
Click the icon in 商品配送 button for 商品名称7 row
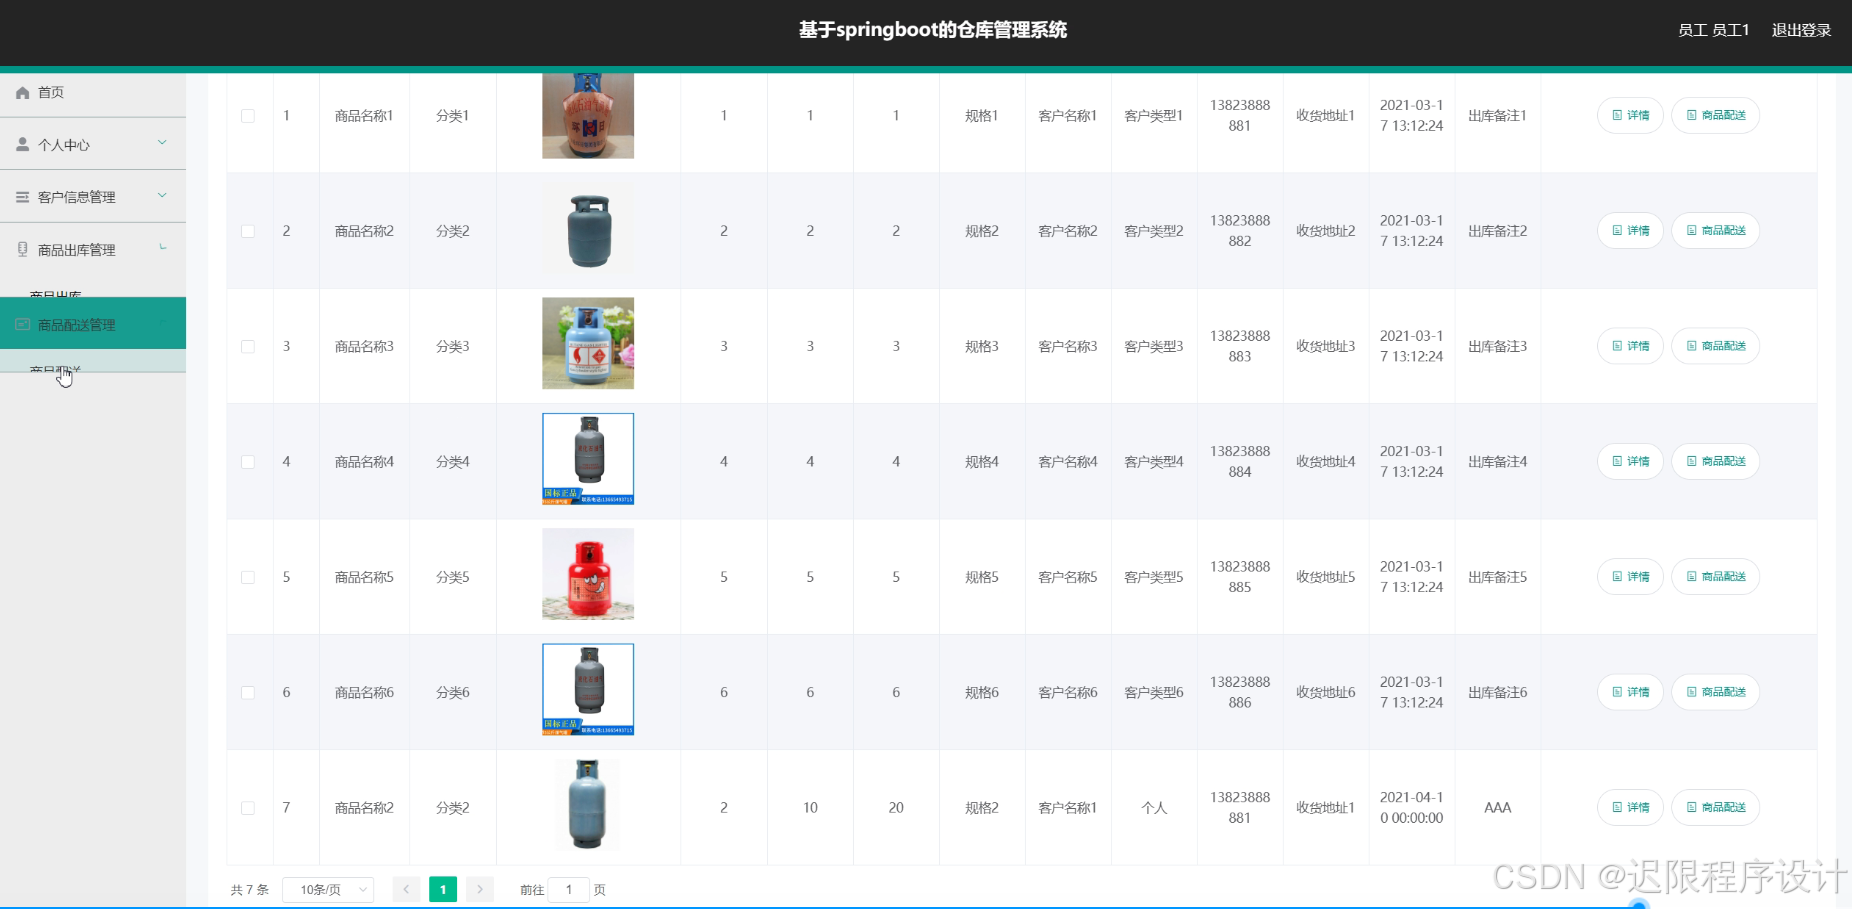[1689, 807]
